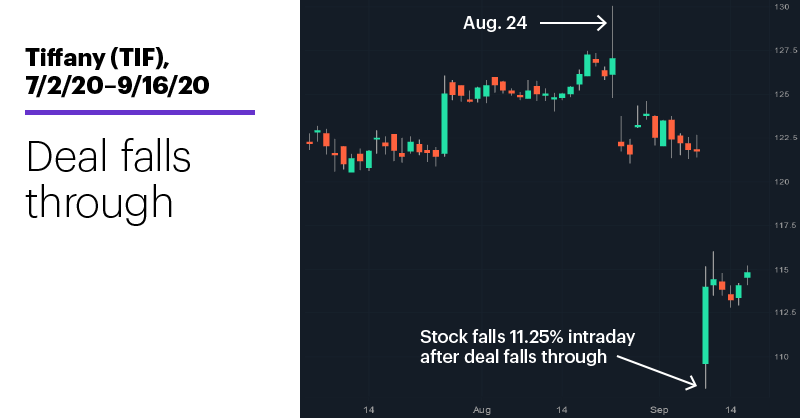This screenshot has width=800, height=418.
Task: Click the red candle after the Aug. 24 gap
Action: click(x=621, y=144)
